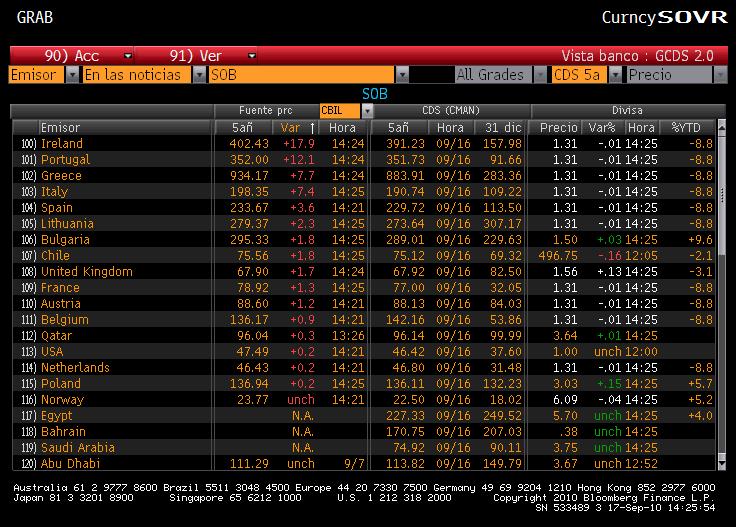
Task: Click the %YTD column header
Action: point(687,128)
